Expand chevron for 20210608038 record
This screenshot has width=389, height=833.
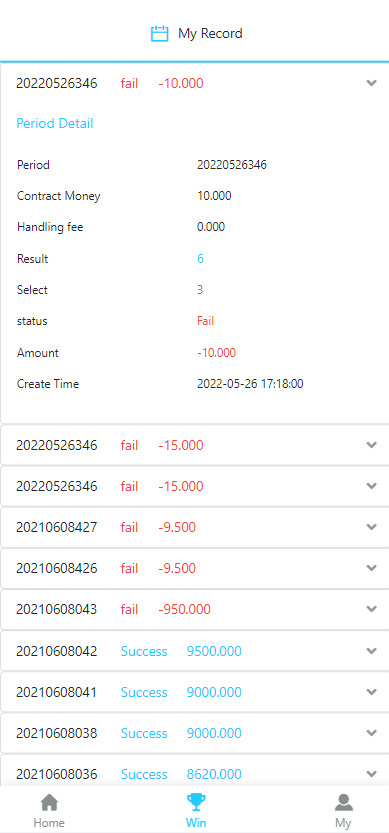371,733
